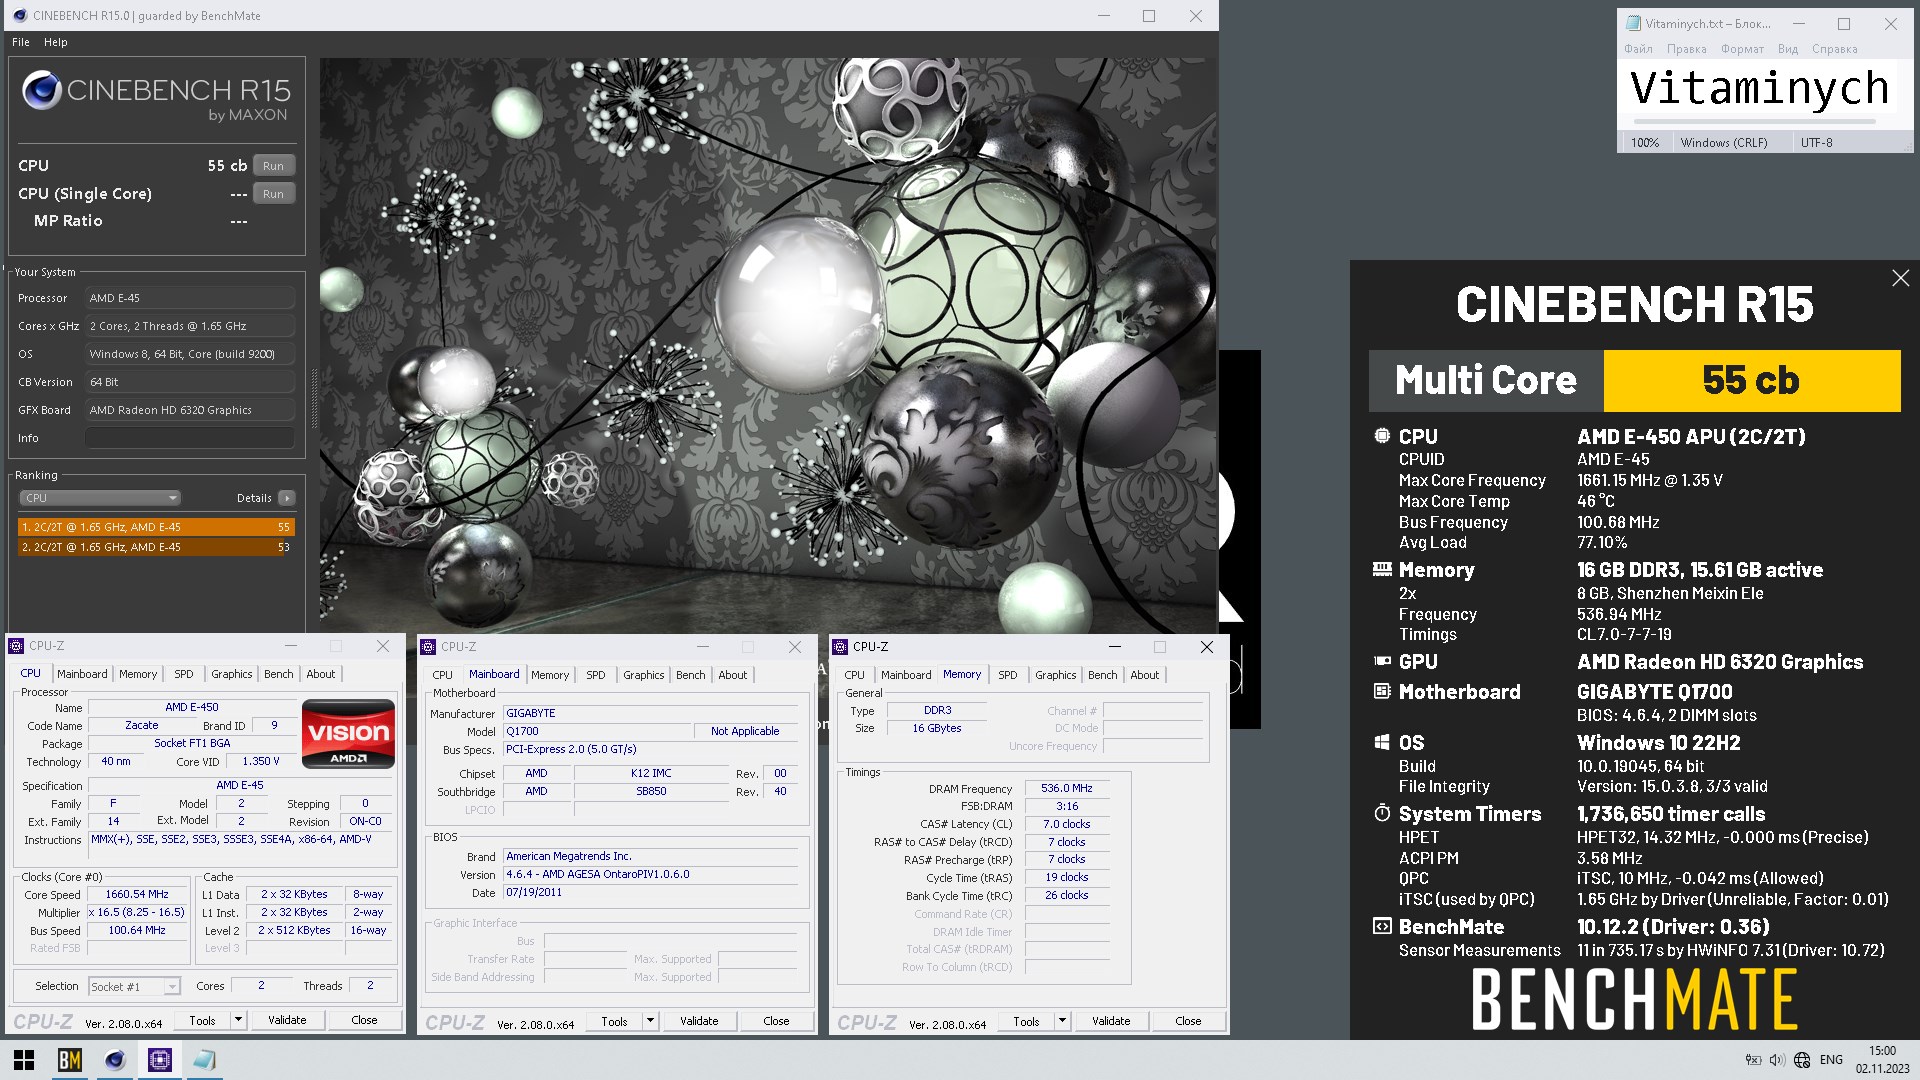Run the CPU Single Core test
The height and width of the screenshot is (1080, 1920).
[274, 194]
